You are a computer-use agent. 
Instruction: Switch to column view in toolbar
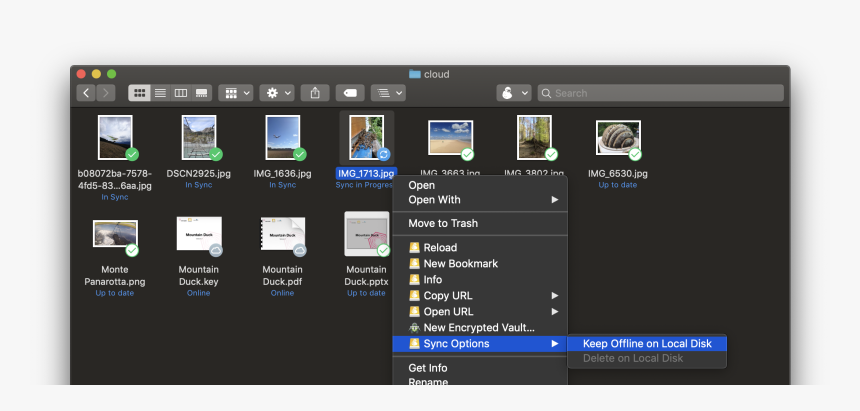tap(181, 93)
